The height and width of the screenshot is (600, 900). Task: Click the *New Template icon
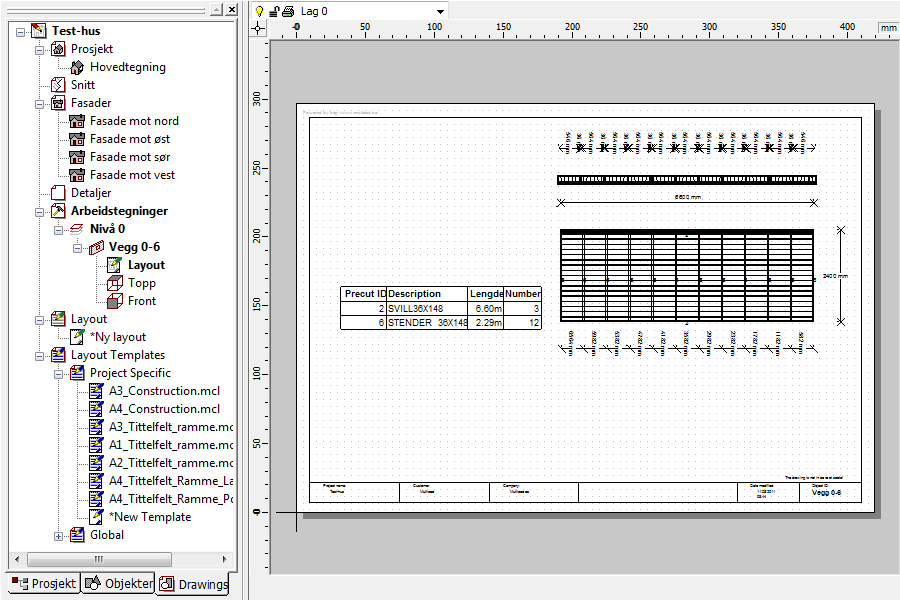tap(96, 517)
